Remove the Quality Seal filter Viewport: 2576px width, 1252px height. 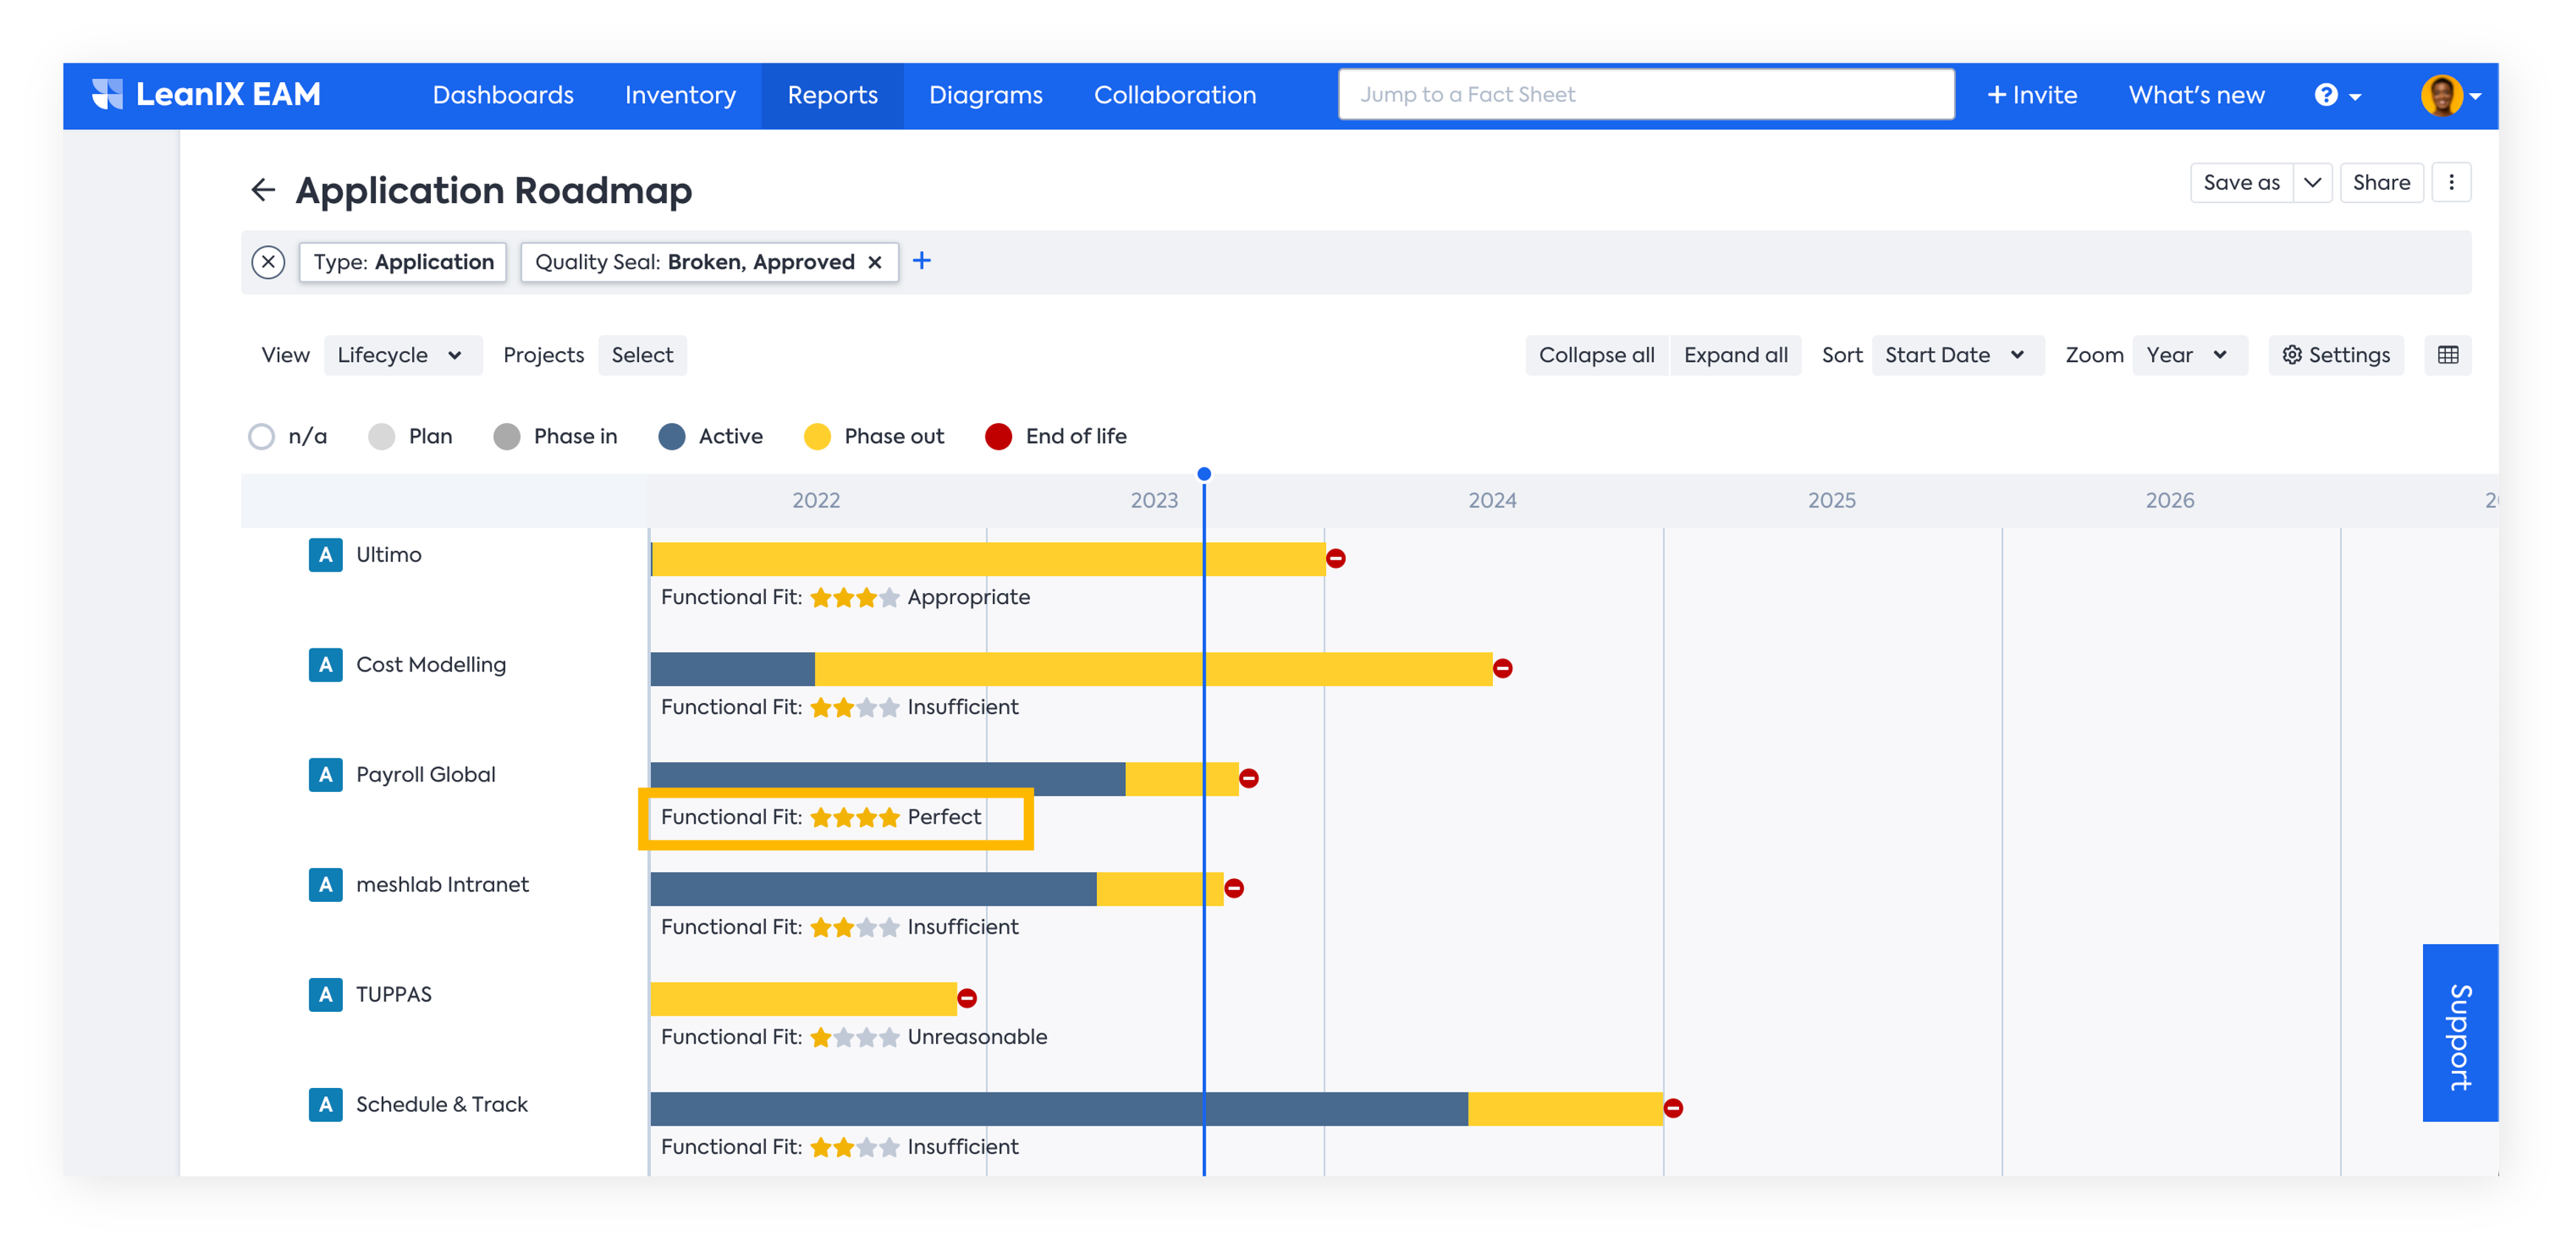(875, 262)
